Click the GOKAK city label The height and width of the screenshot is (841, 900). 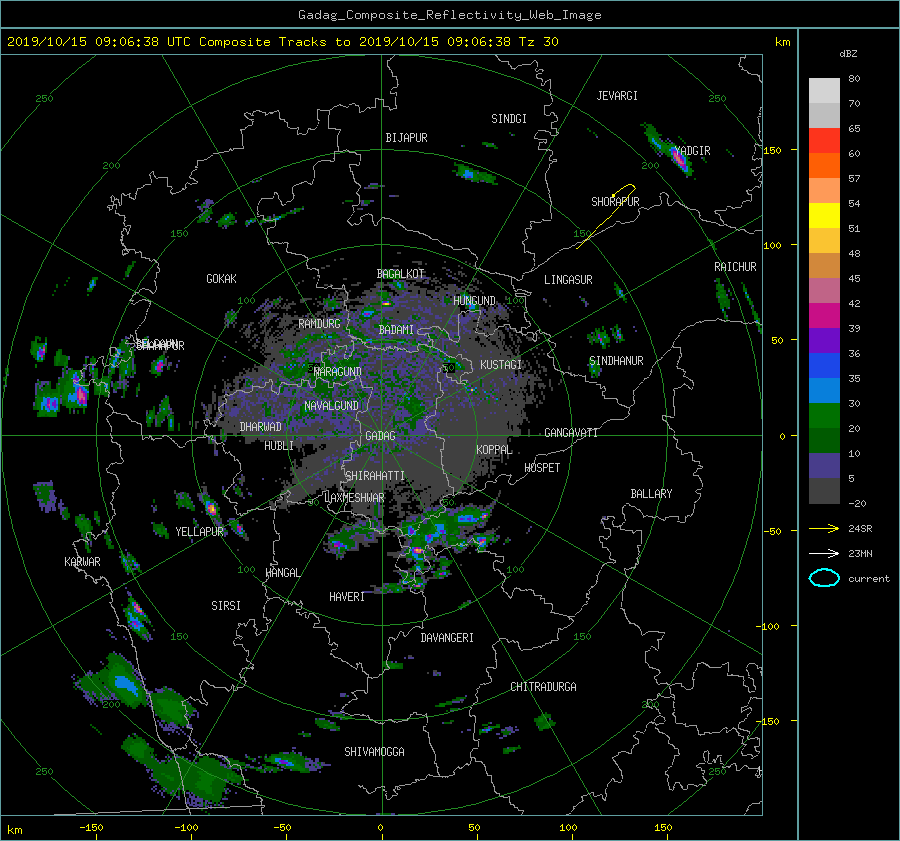(221, 279)
